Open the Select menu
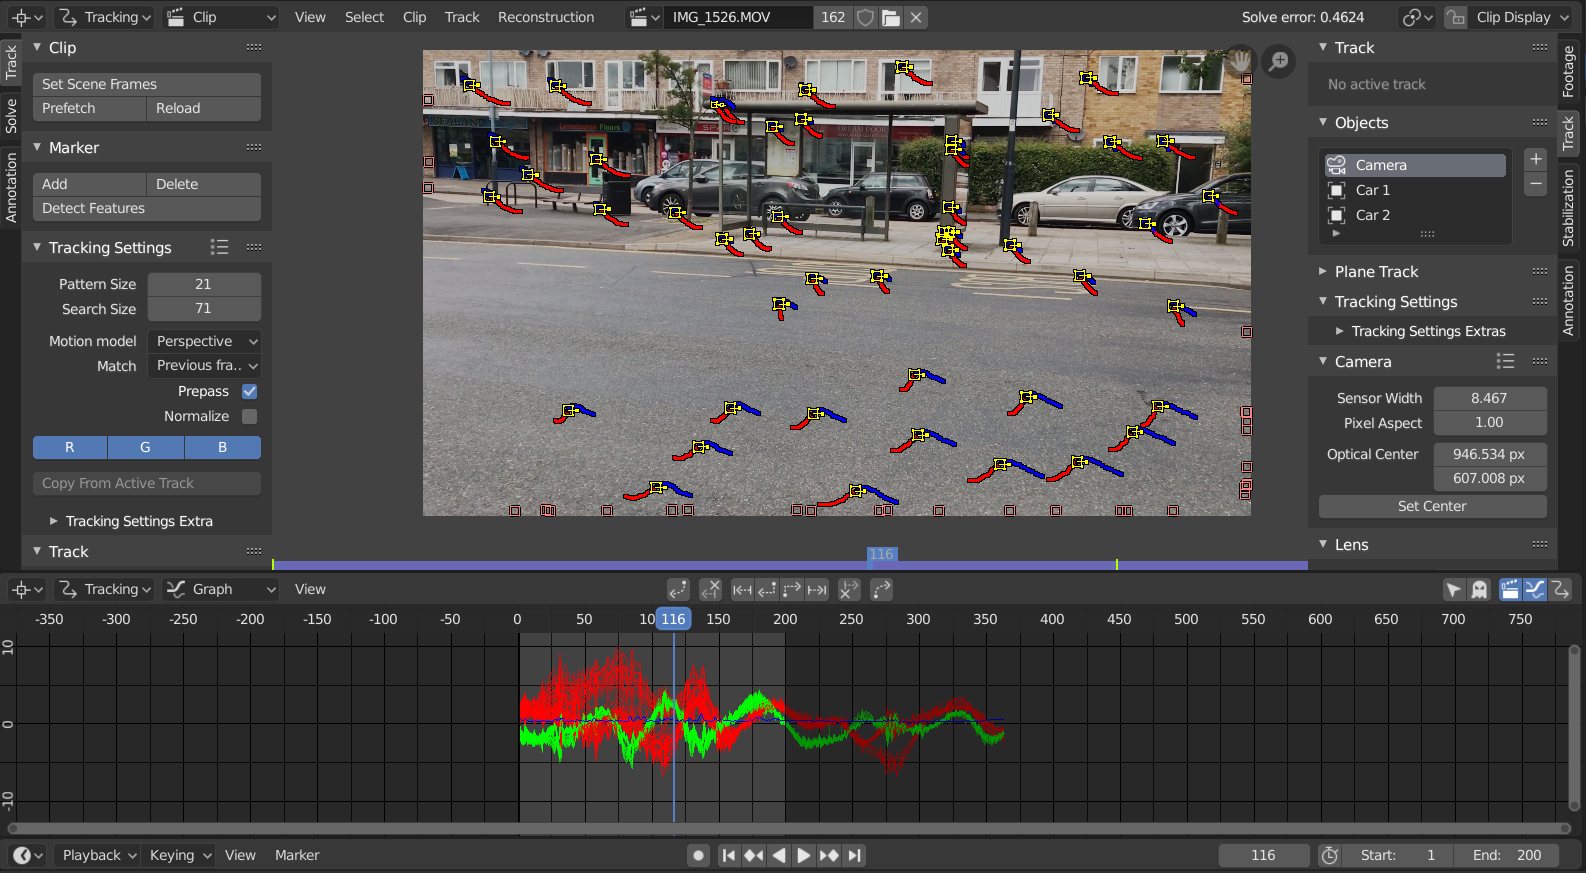 (364, 17)
